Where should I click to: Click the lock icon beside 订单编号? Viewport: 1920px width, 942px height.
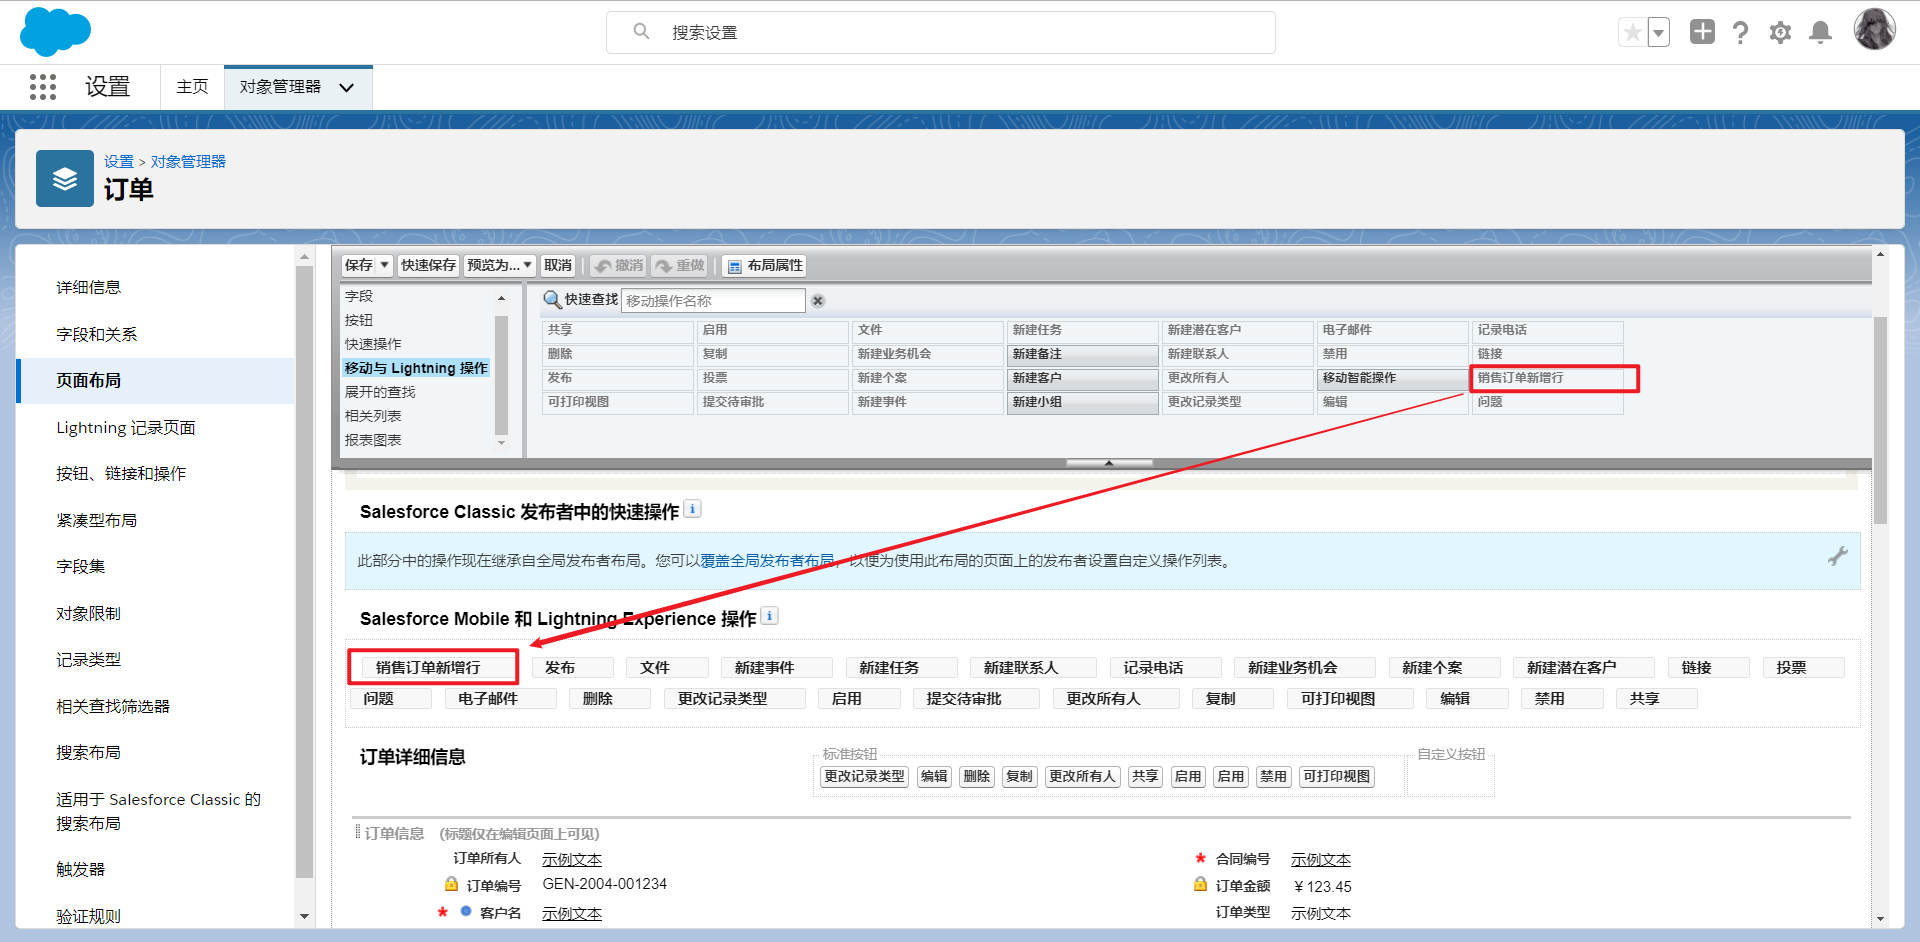tap(451, 884)
